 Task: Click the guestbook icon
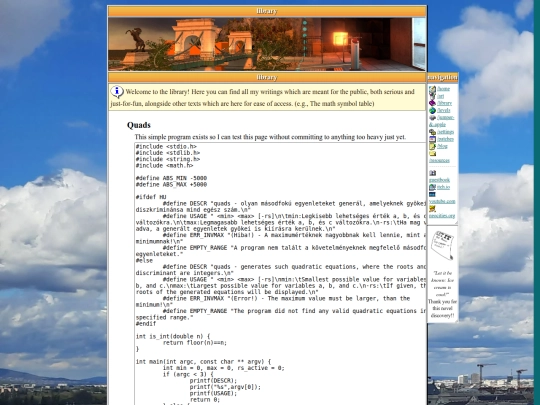click(432, 173)
